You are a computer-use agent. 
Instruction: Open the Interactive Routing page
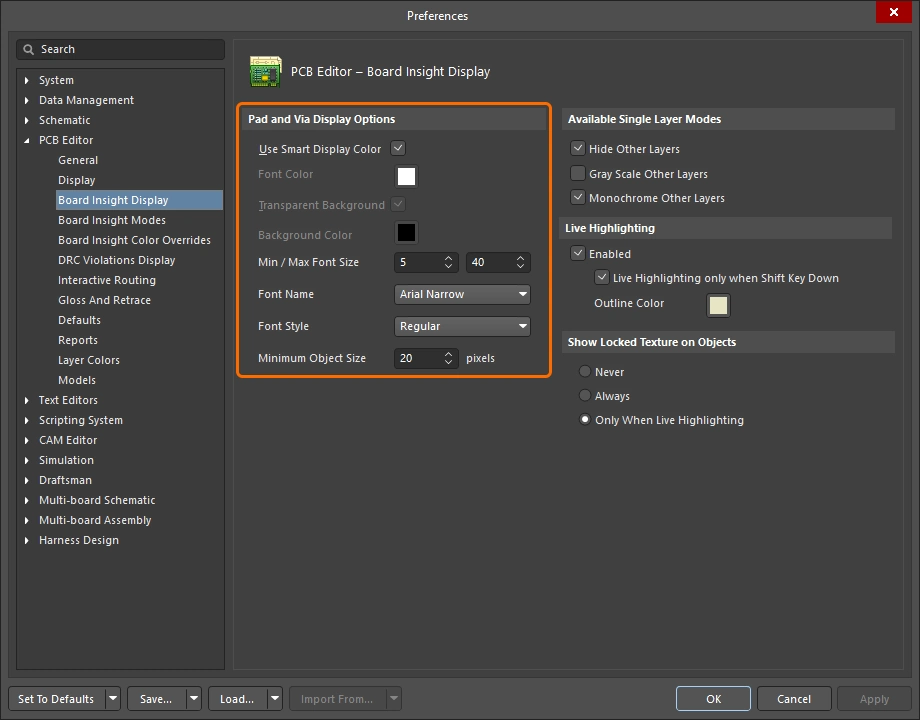click(x=106, y=280)
